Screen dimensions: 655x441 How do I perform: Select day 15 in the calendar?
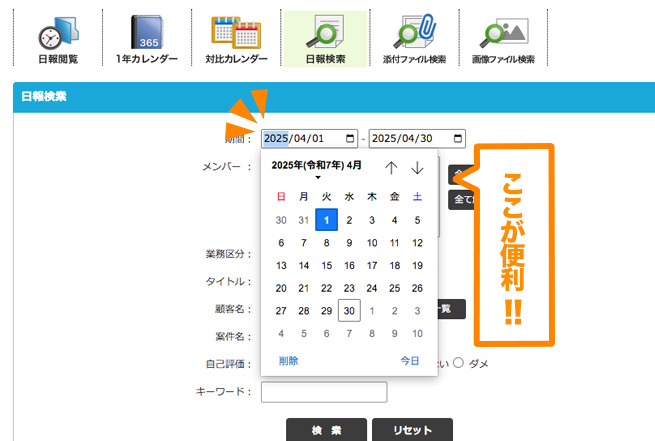327,265
